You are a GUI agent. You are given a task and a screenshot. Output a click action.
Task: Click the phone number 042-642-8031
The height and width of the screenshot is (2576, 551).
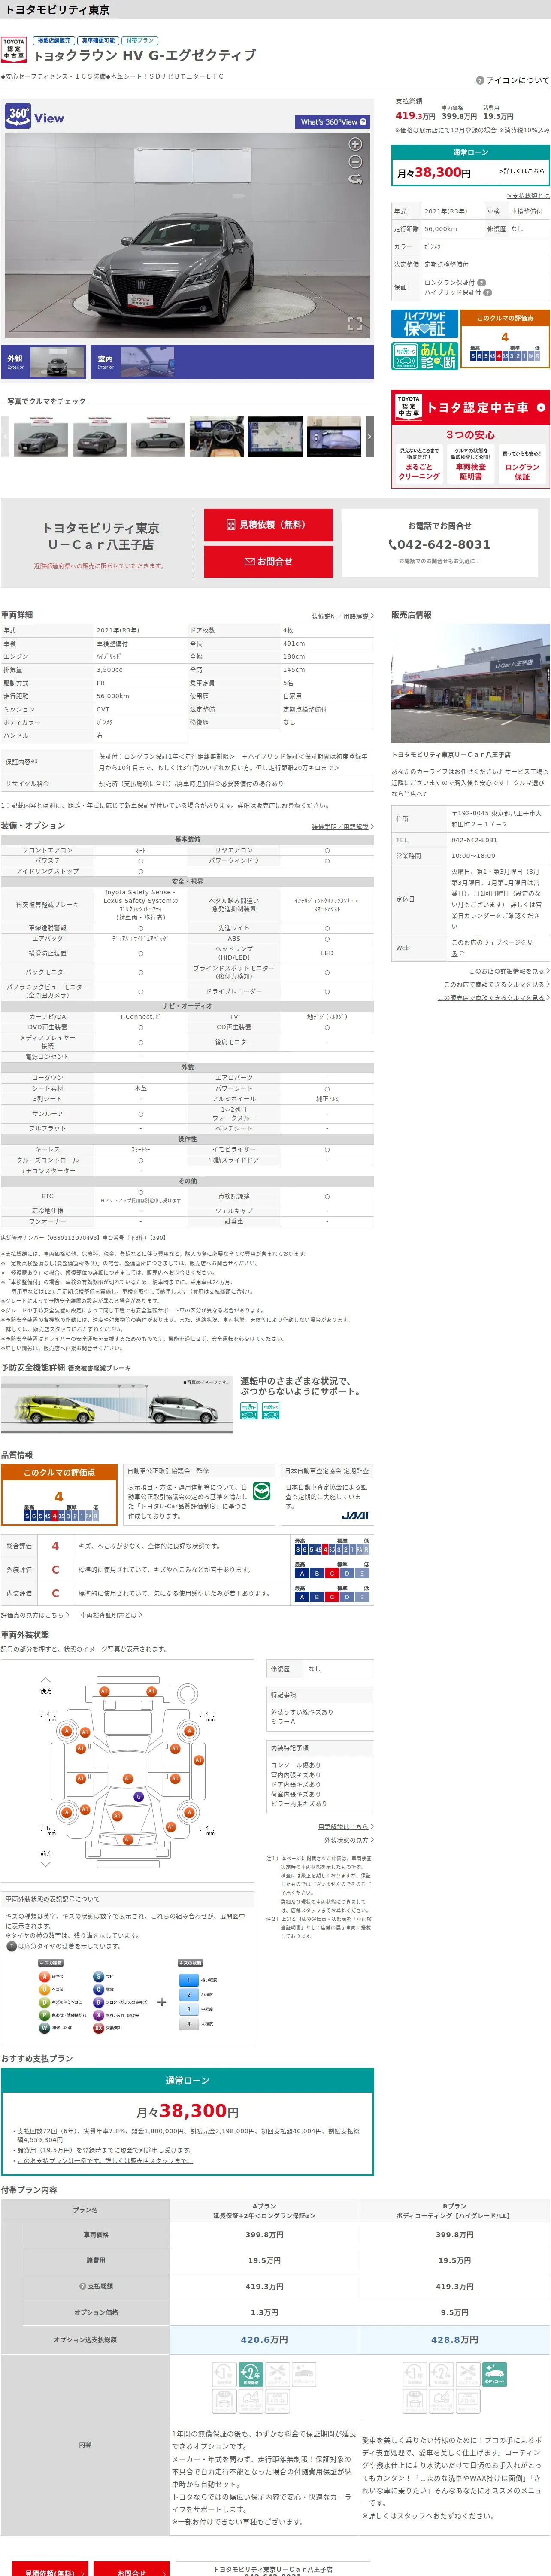439,545
